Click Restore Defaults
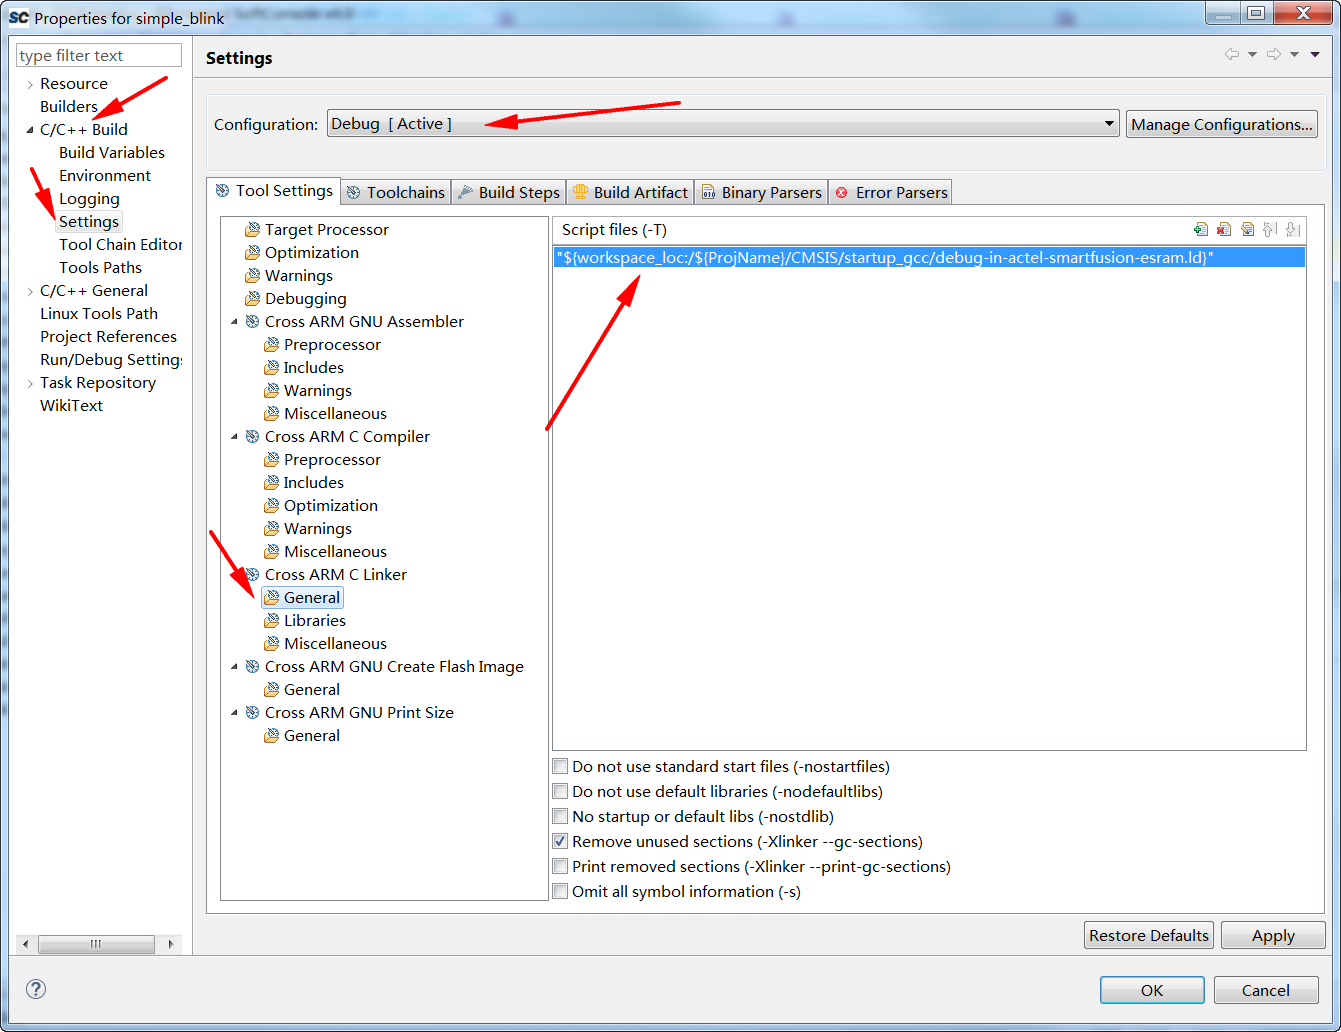 pos(1148,935)
